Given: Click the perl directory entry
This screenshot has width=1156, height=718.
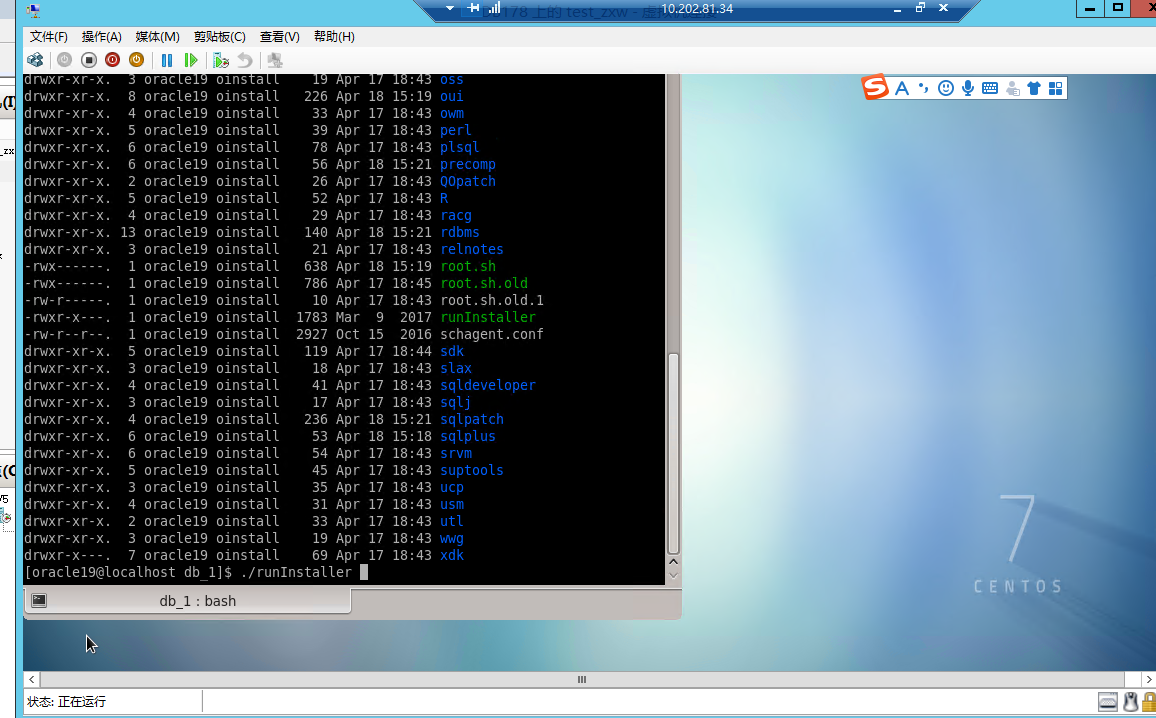Looking at the screenshot, I should click(x=456, y=130).
